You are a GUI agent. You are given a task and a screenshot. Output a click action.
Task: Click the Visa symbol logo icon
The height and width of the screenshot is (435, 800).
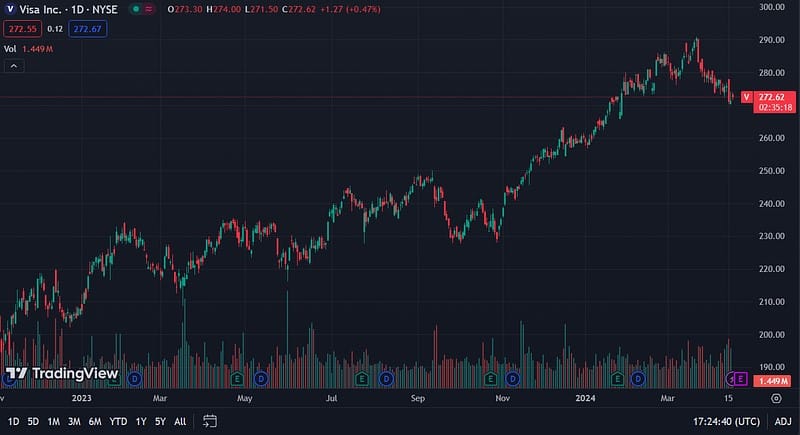coord(10,9)
